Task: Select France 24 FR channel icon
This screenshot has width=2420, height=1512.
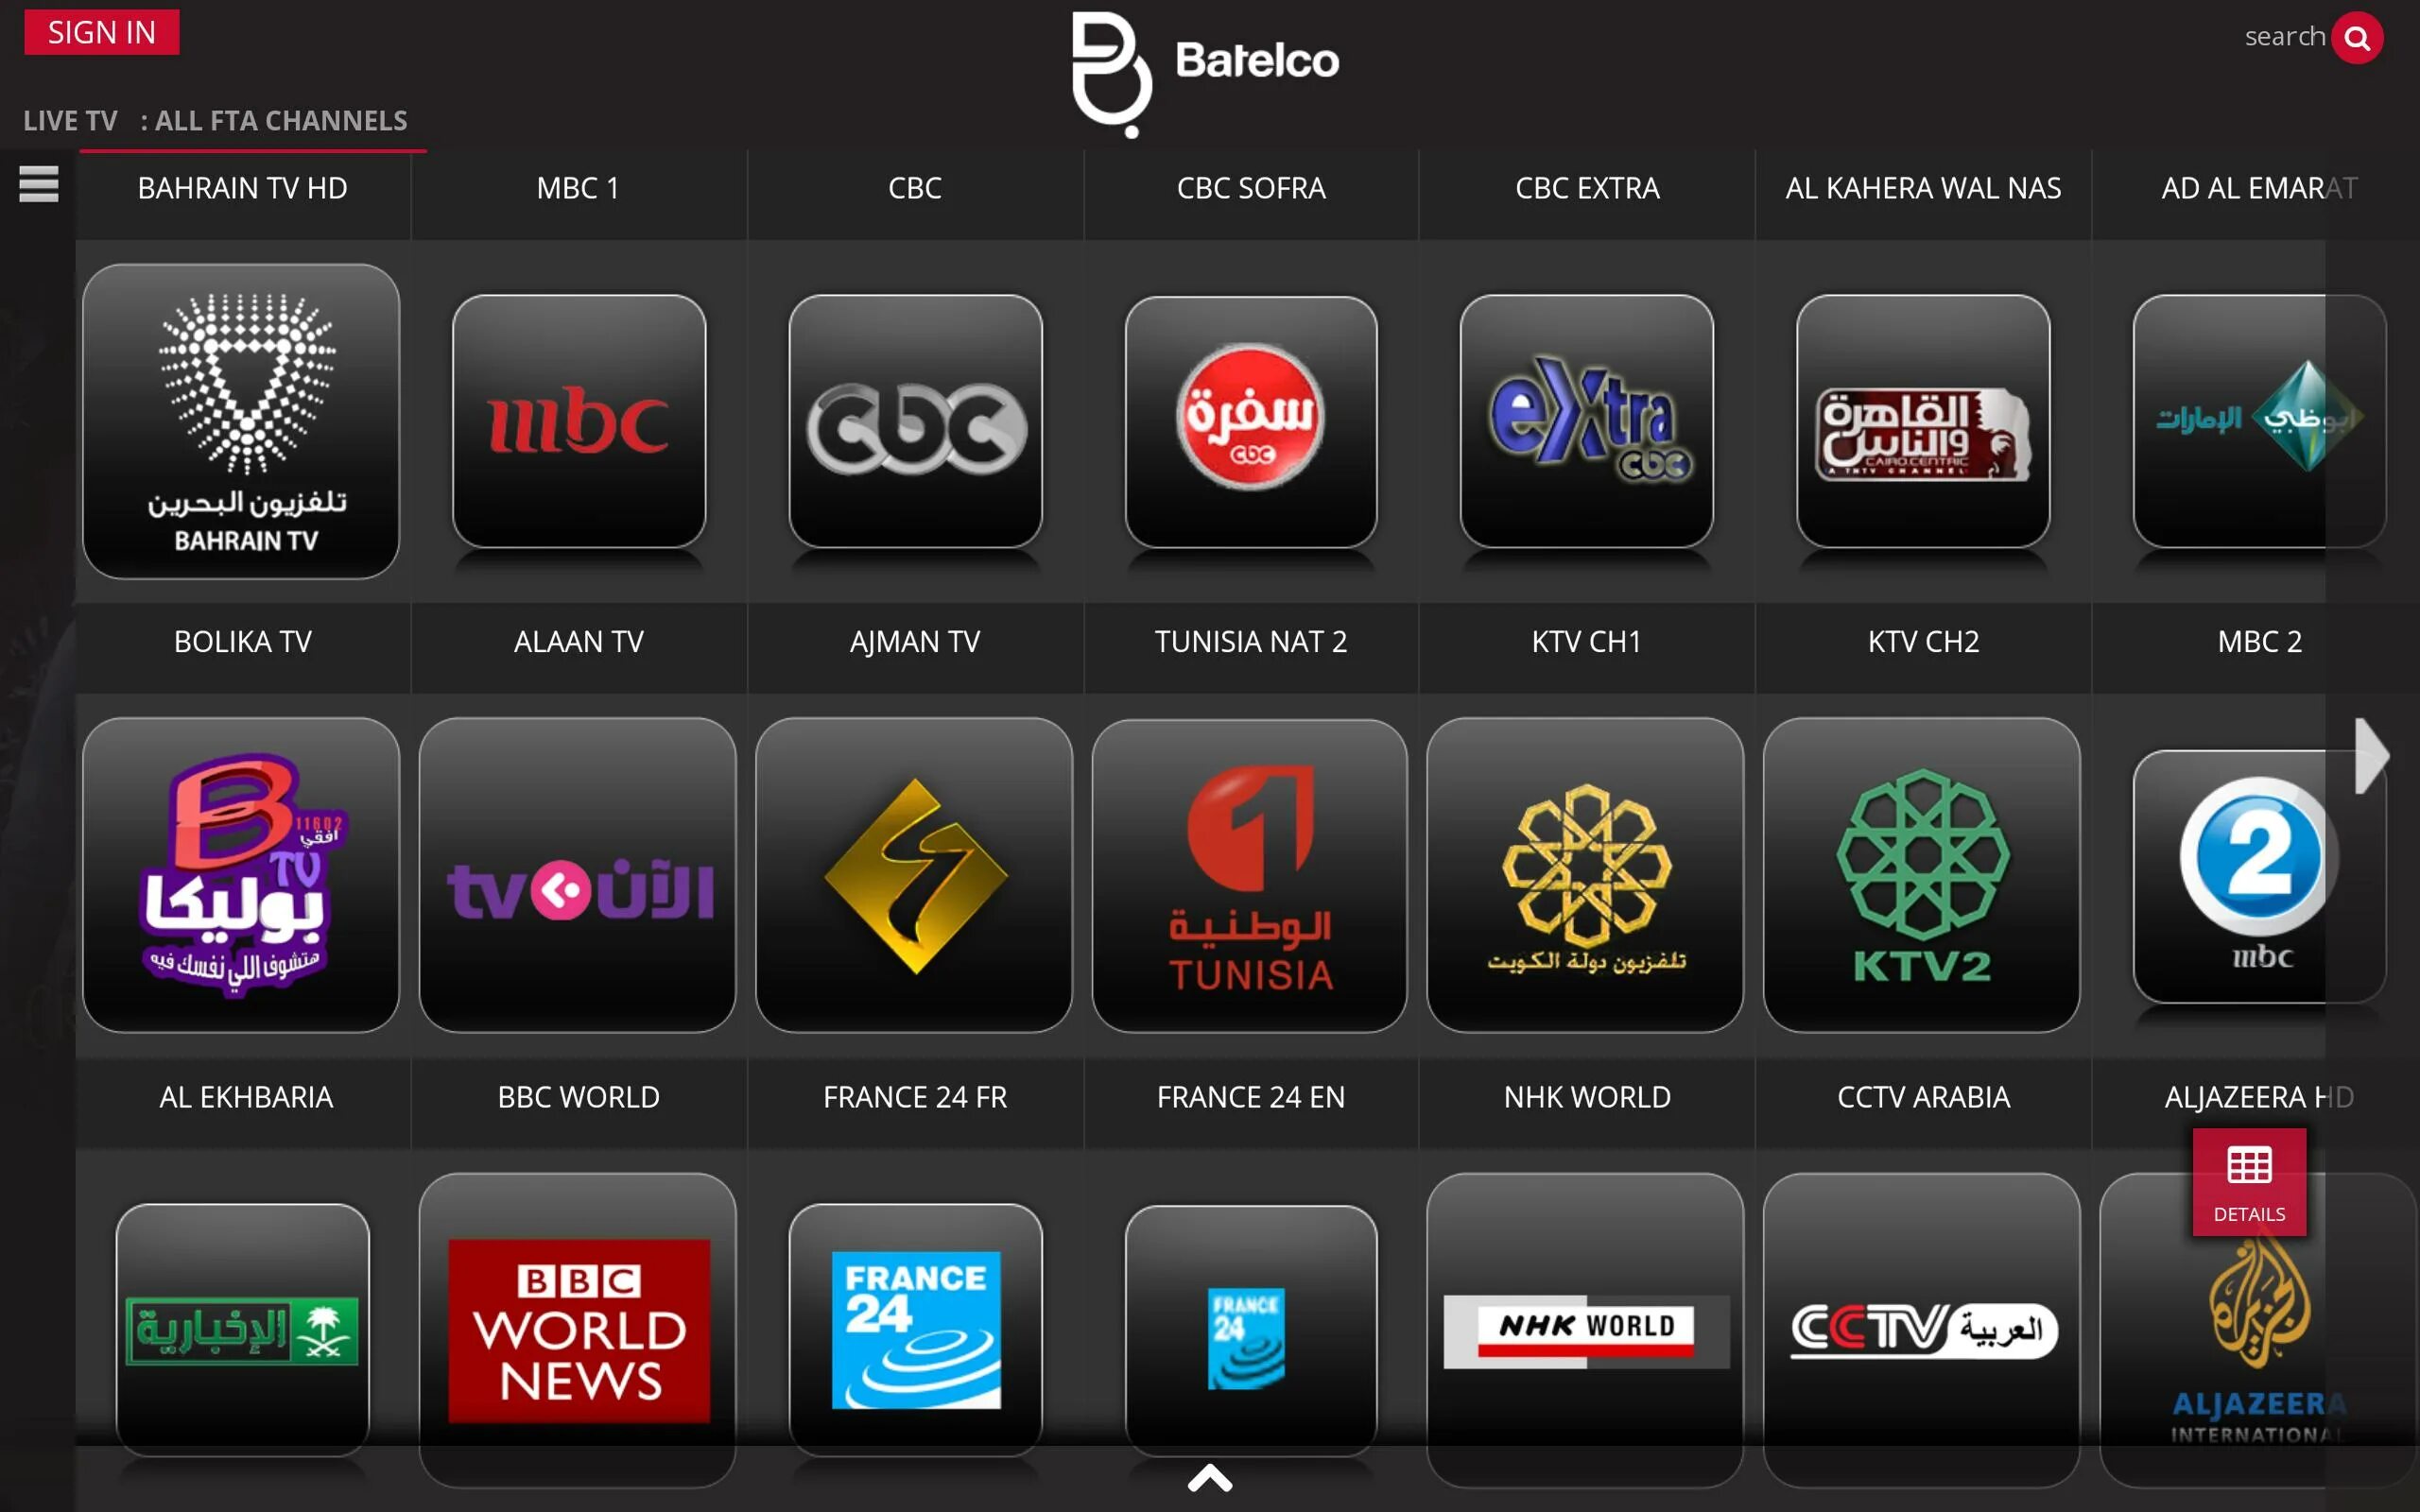Action: click(913, 1324)
